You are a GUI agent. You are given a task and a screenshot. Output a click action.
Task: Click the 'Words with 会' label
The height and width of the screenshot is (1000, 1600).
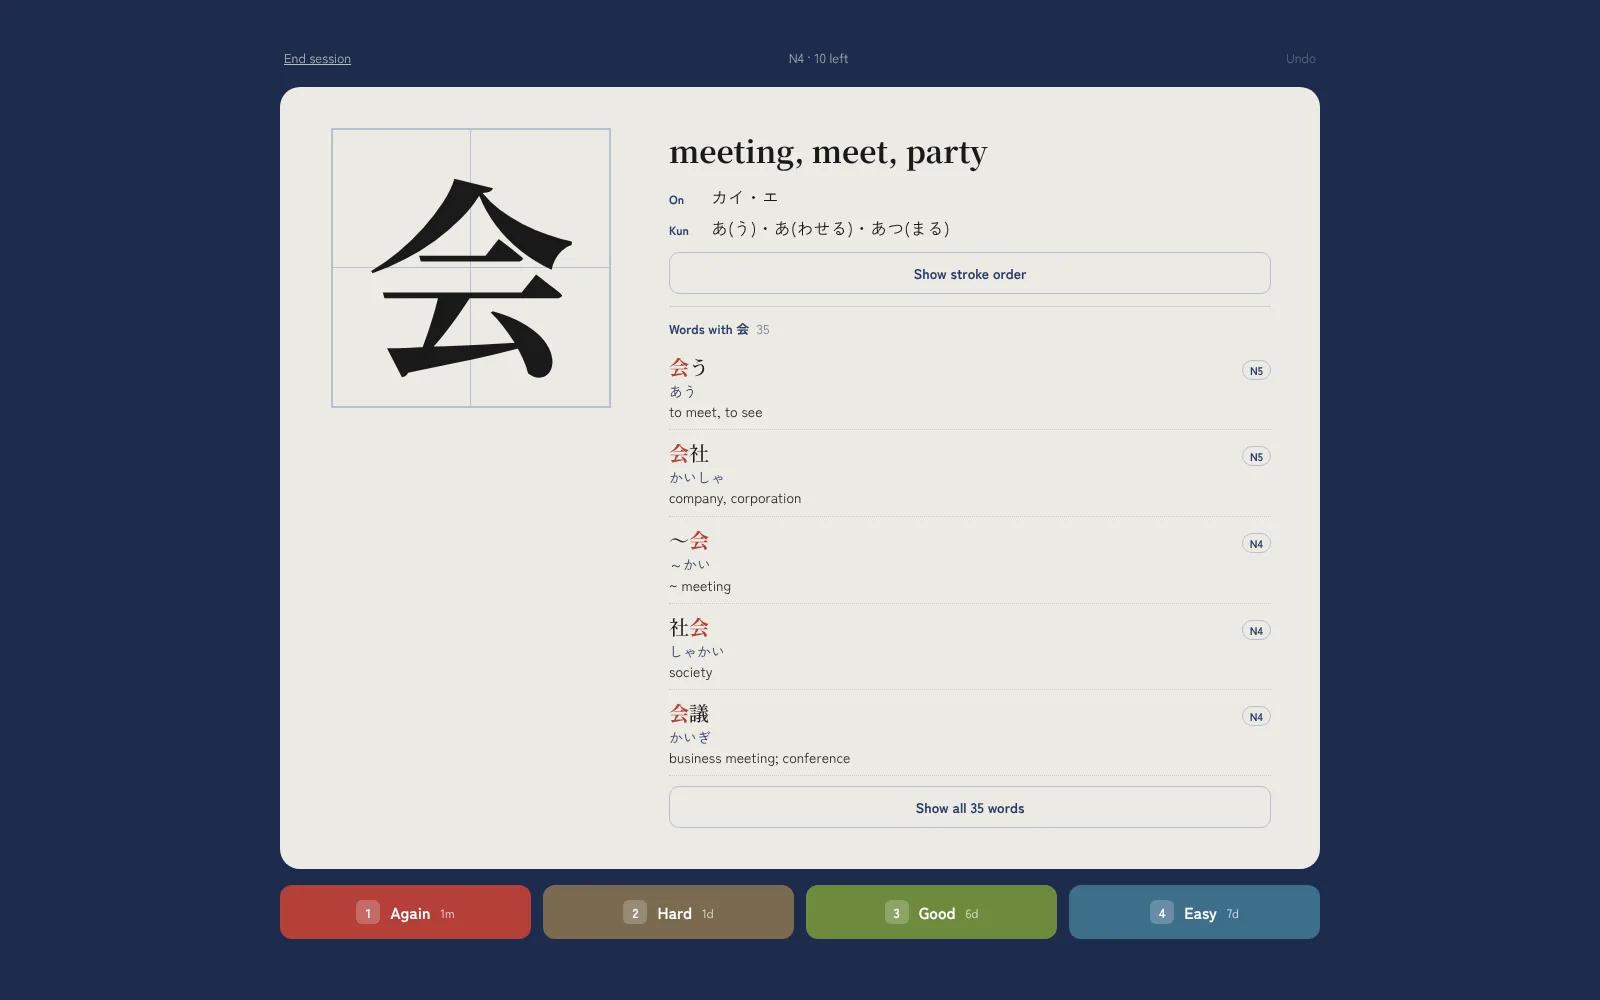pos(709,330)
